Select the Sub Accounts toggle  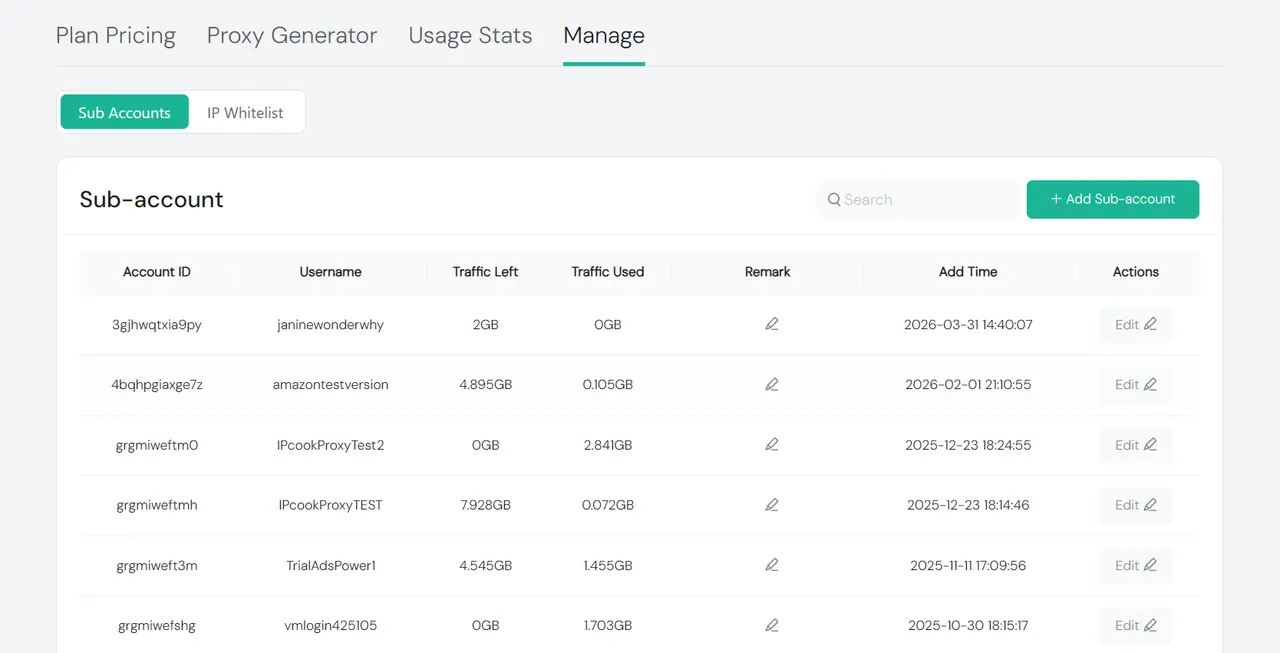(x=123, y=112)
